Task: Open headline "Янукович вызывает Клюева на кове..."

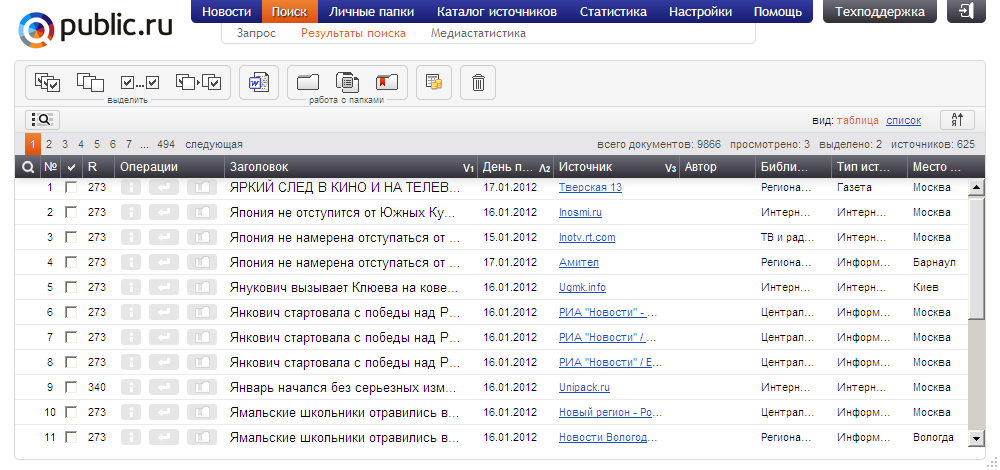Action: tap(344, 287)
